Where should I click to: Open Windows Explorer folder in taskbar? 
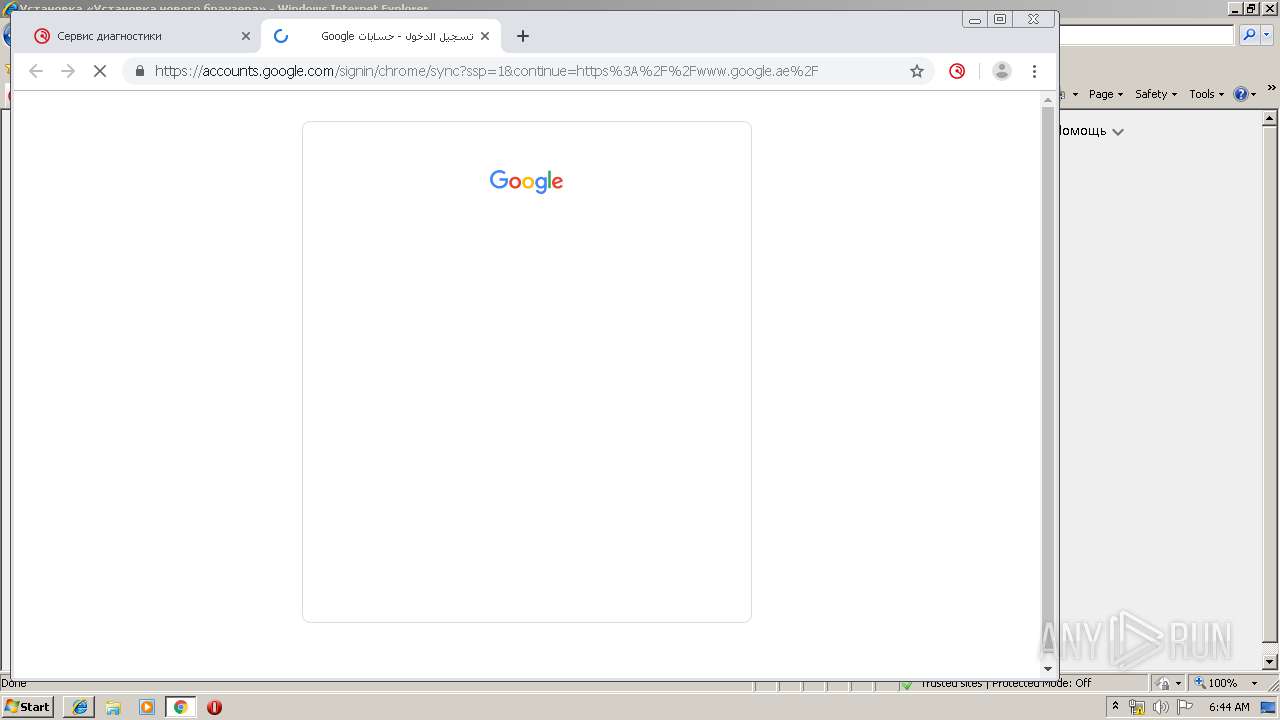[x=113, y=707]
